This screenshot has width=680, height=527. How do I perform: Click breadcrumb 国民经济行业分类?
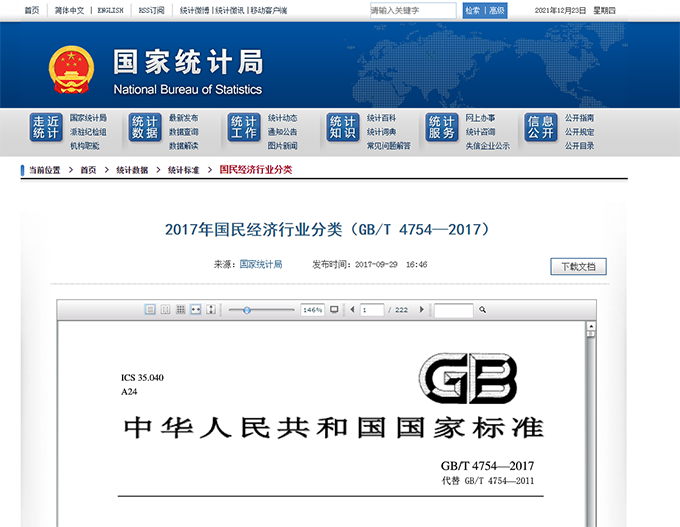point(255,170)
